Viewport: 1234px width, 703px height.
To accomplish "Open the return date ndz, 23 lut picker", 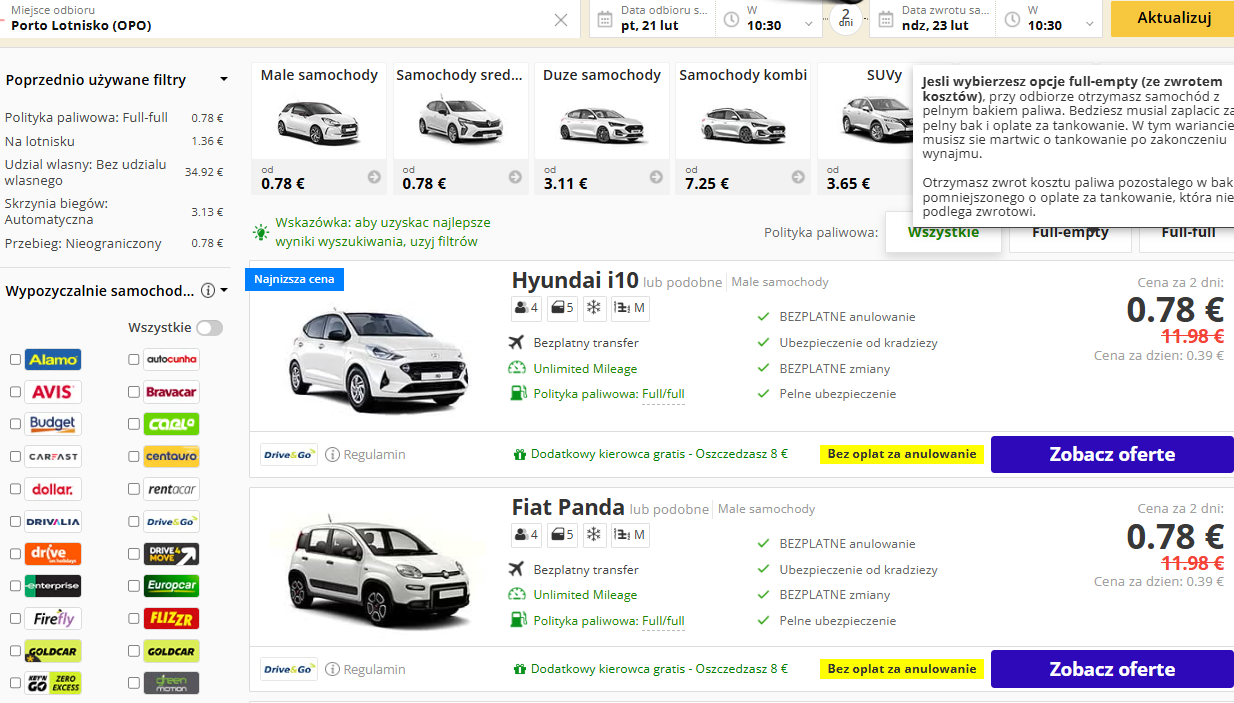I will 934,19.
